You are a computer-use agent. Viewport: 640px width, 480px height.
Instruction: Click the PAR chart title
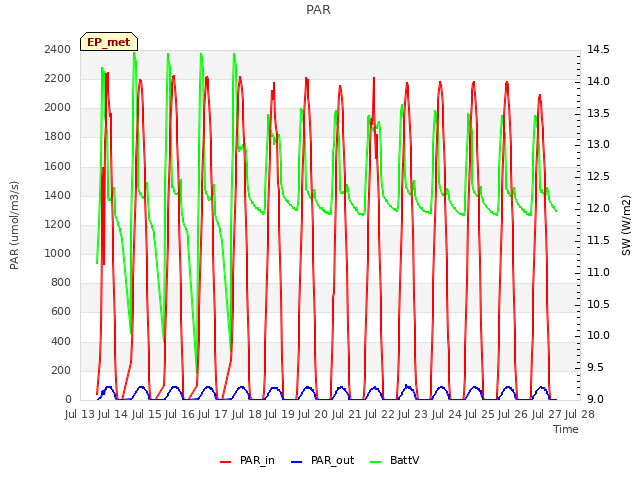tap(318, 10)
